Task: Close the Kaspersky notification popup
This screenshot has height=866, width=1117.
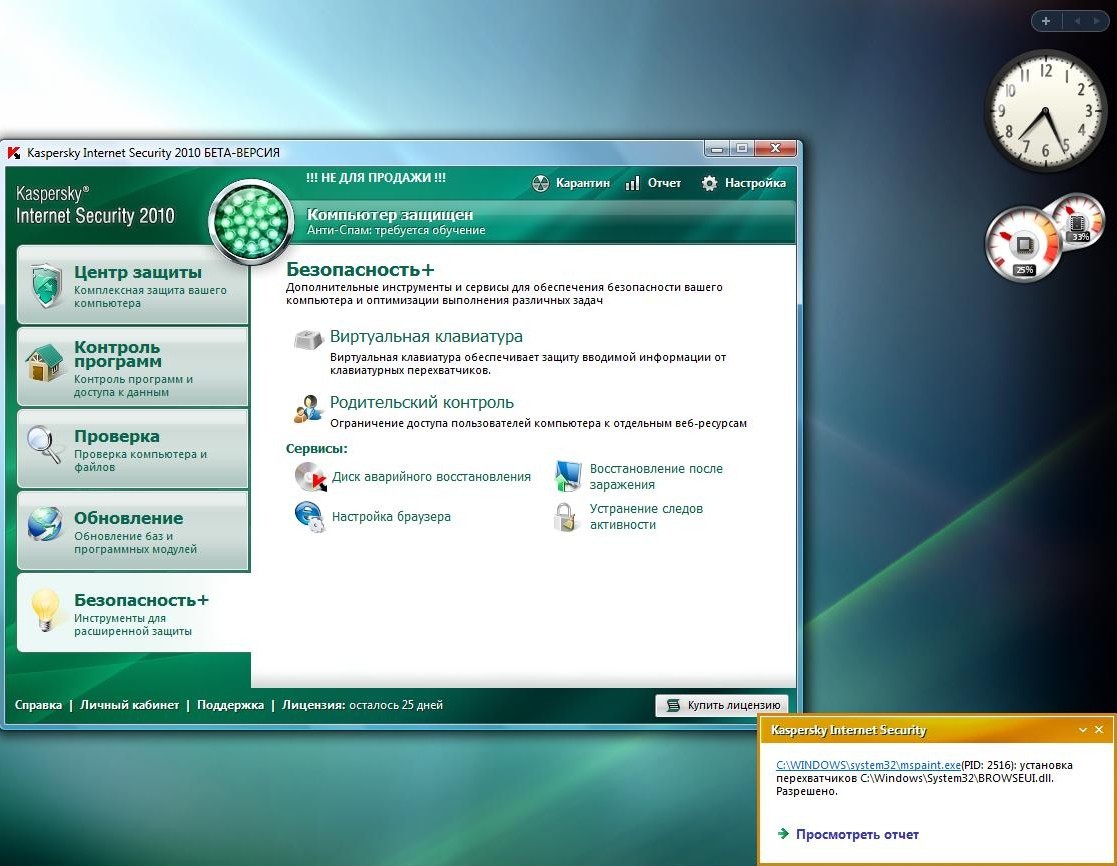Action: [1098, 730]
